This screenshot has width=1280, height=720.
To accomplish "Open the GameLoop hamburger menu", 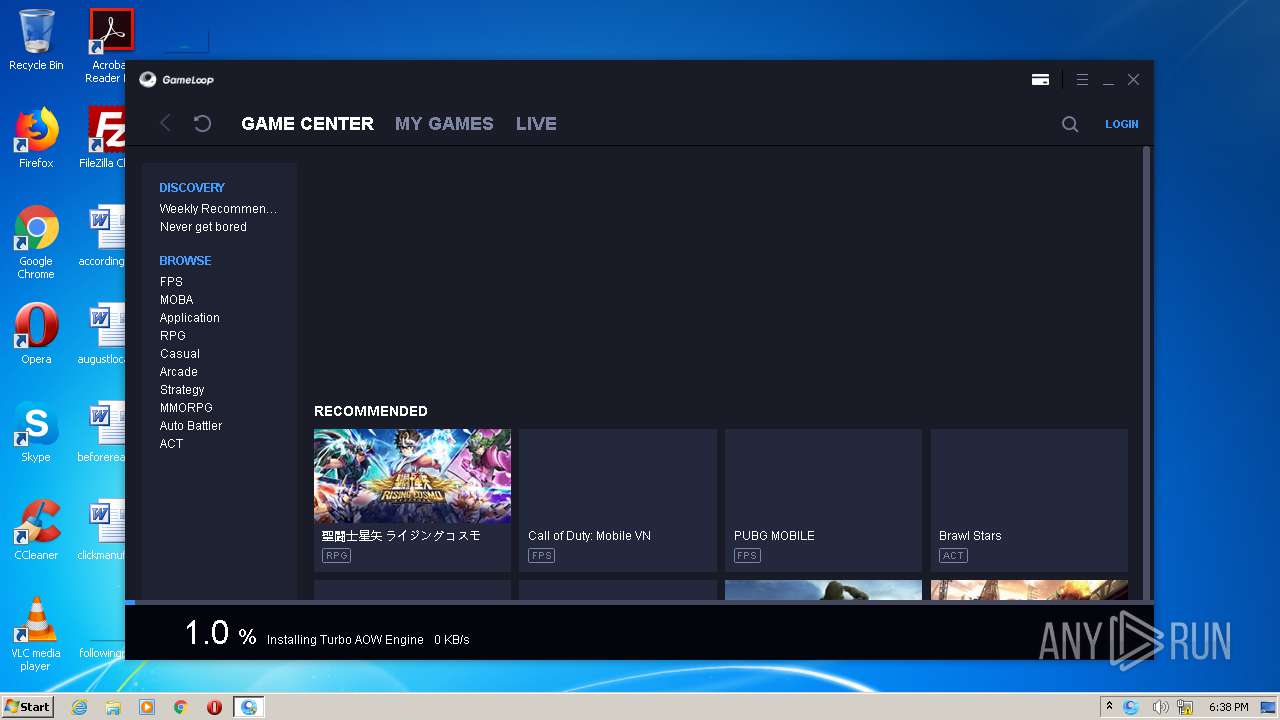I will click(x=1082, y=80).
